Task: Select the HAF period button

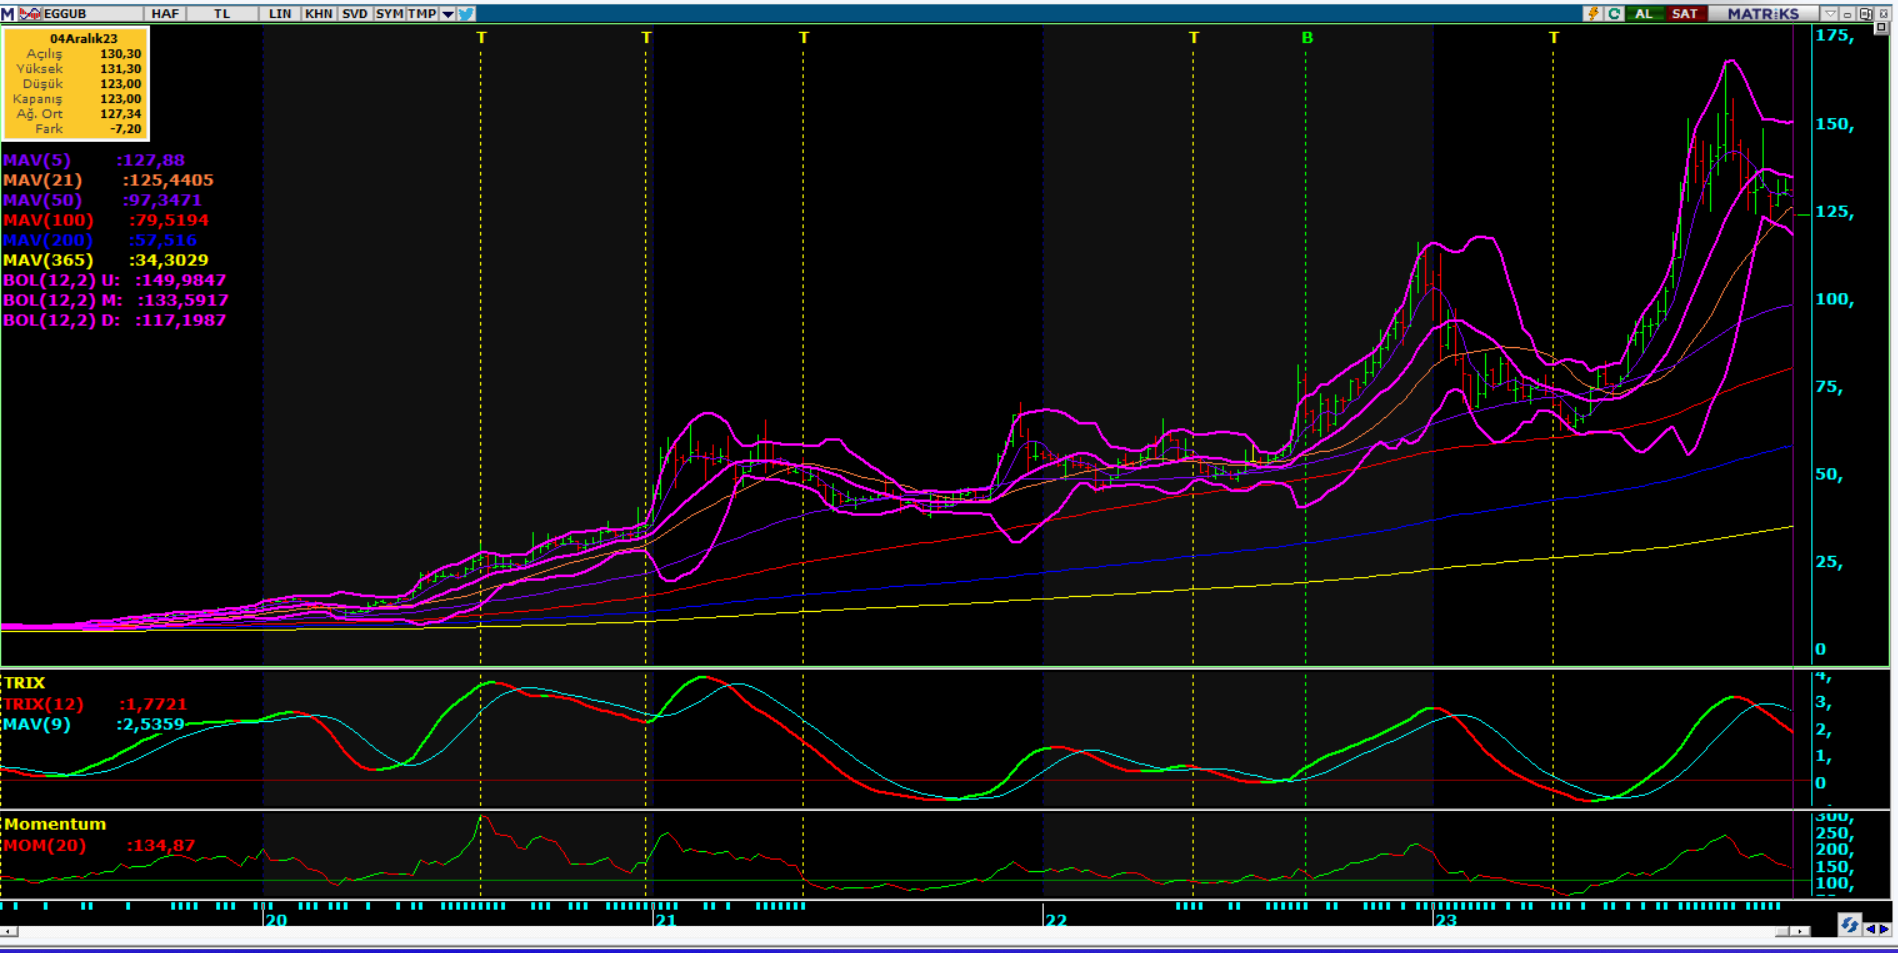Action: [166, 14]
